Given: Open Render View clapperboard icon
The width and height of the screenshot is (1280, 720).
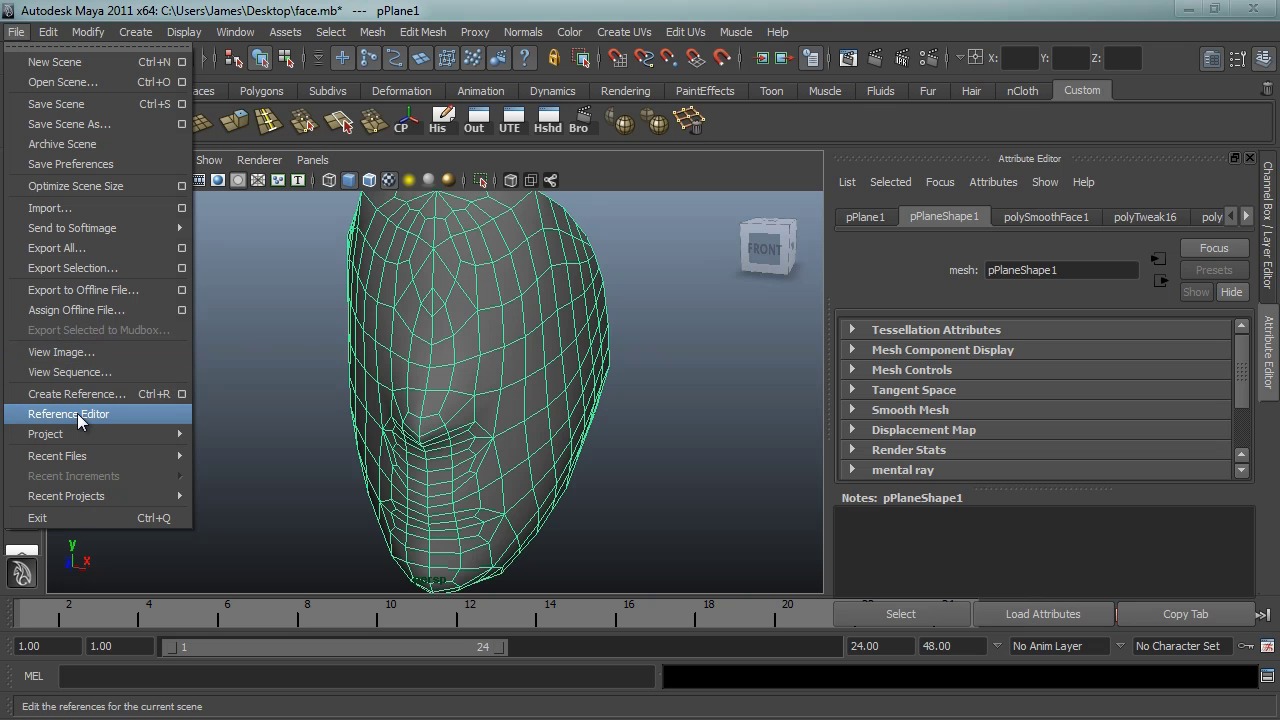Looking at the screenshot, I should [849, 58].
